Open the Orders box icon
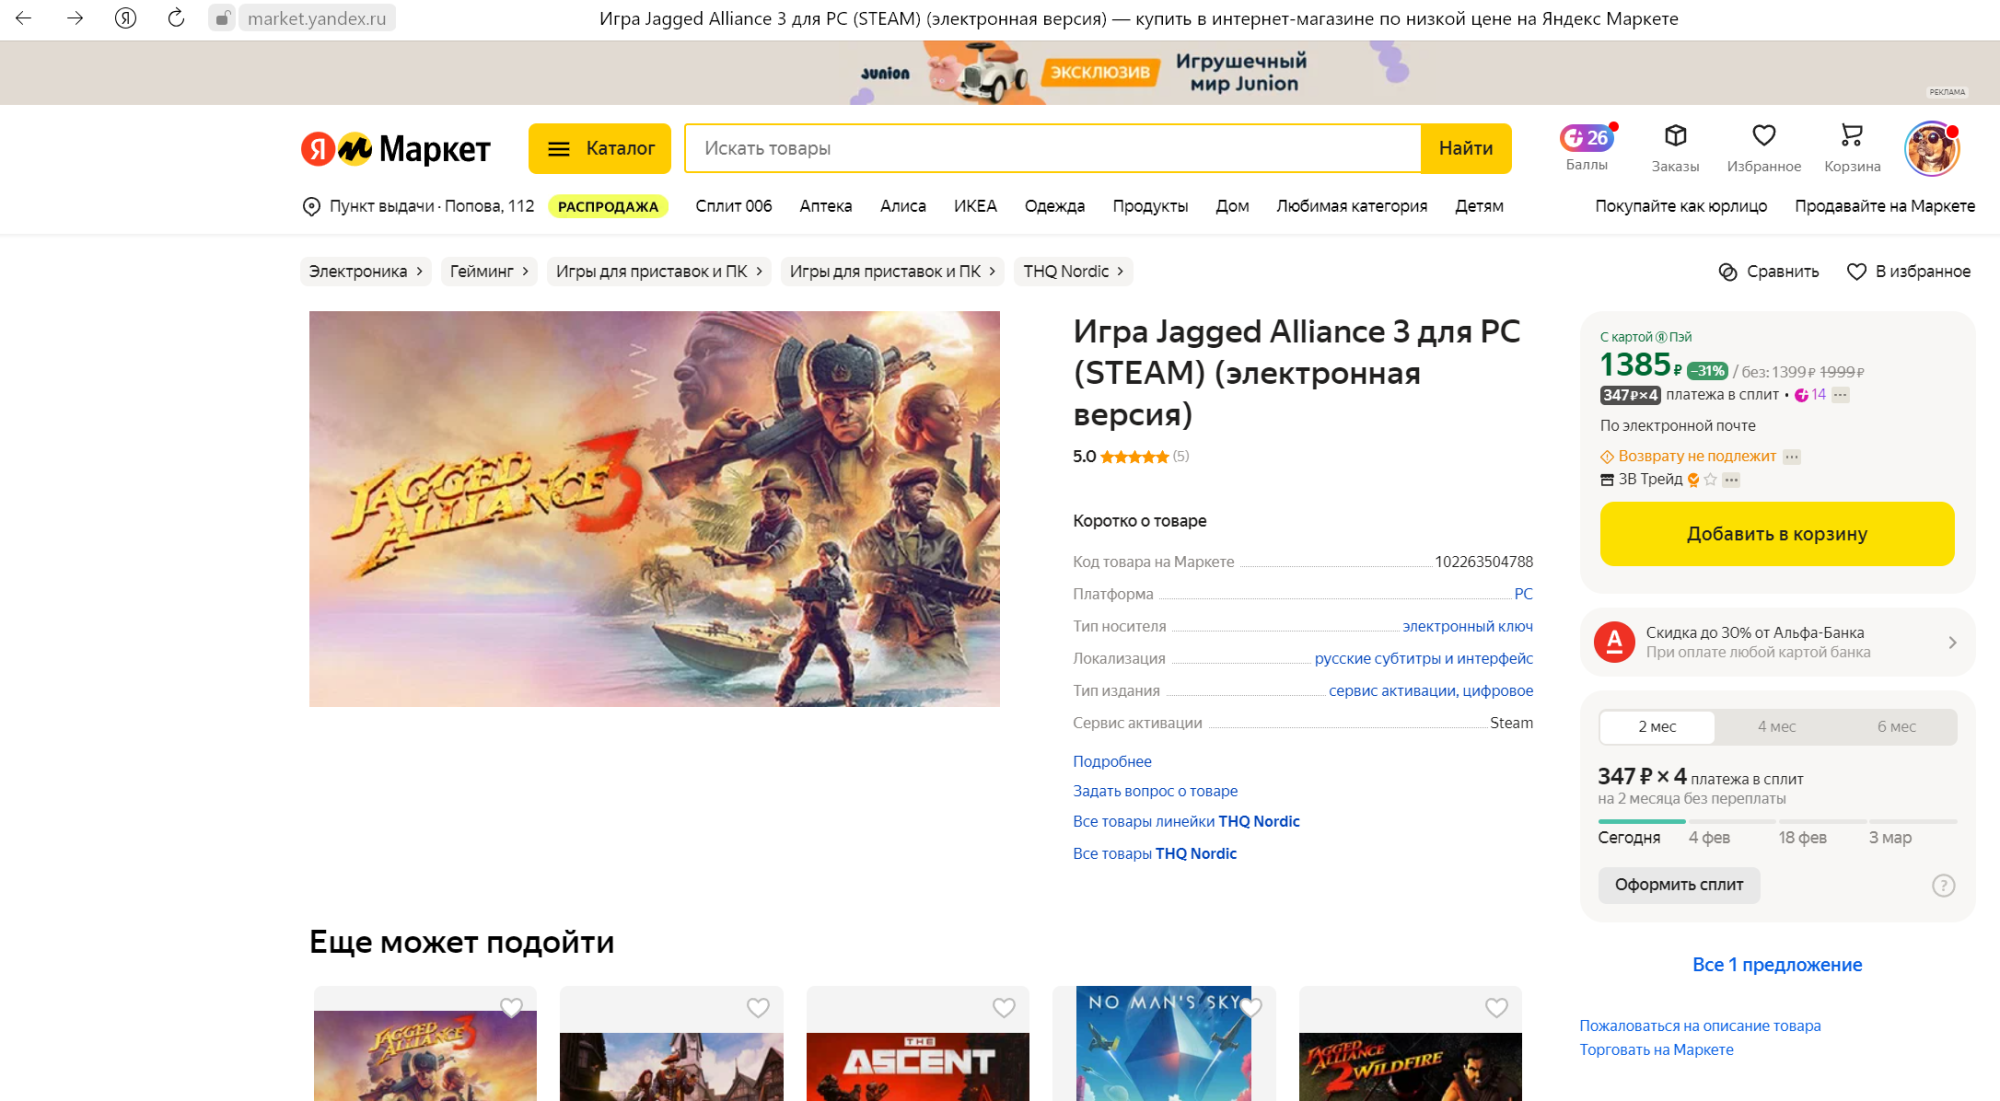 [1675, 136]
